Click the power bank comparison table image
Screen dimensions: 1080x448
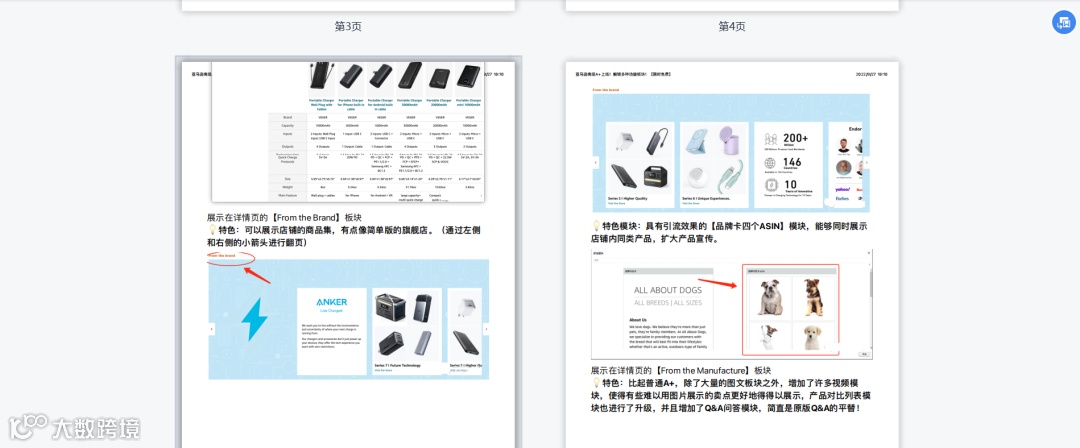pyautogui.click(x=348, y=132)
